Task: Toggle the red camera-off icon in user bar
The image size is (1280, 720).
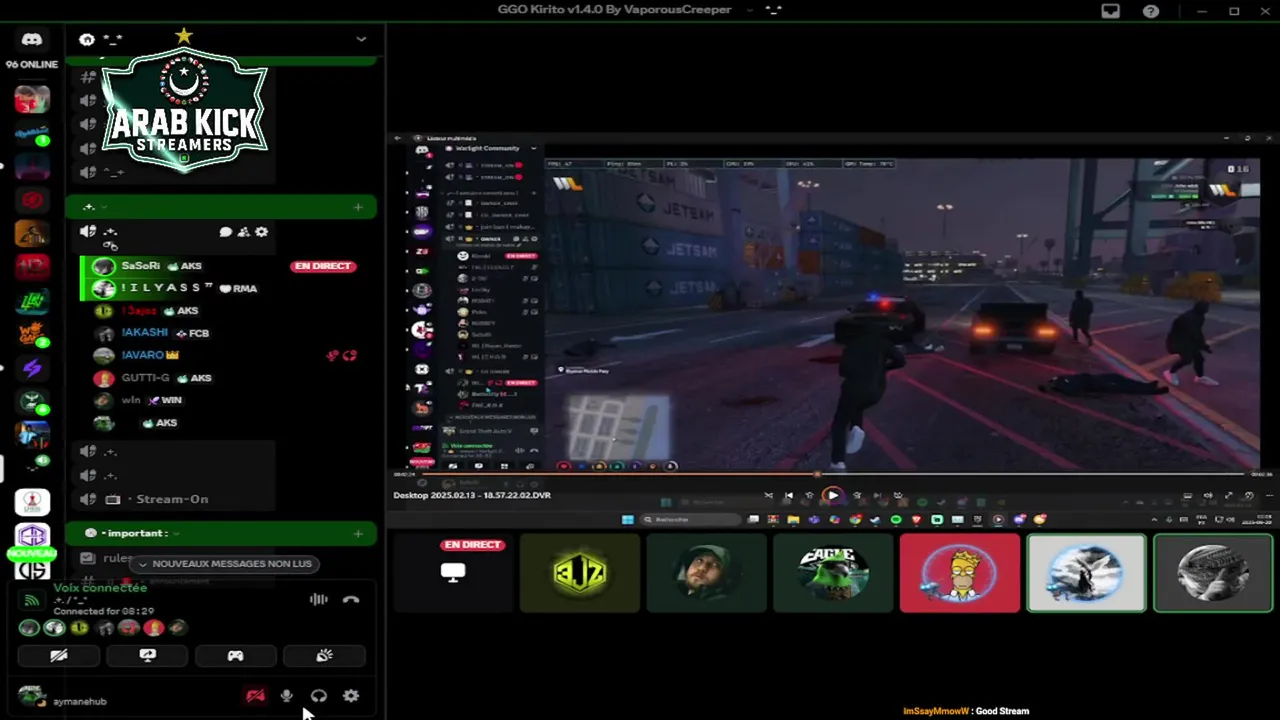Action: [255, 696]
